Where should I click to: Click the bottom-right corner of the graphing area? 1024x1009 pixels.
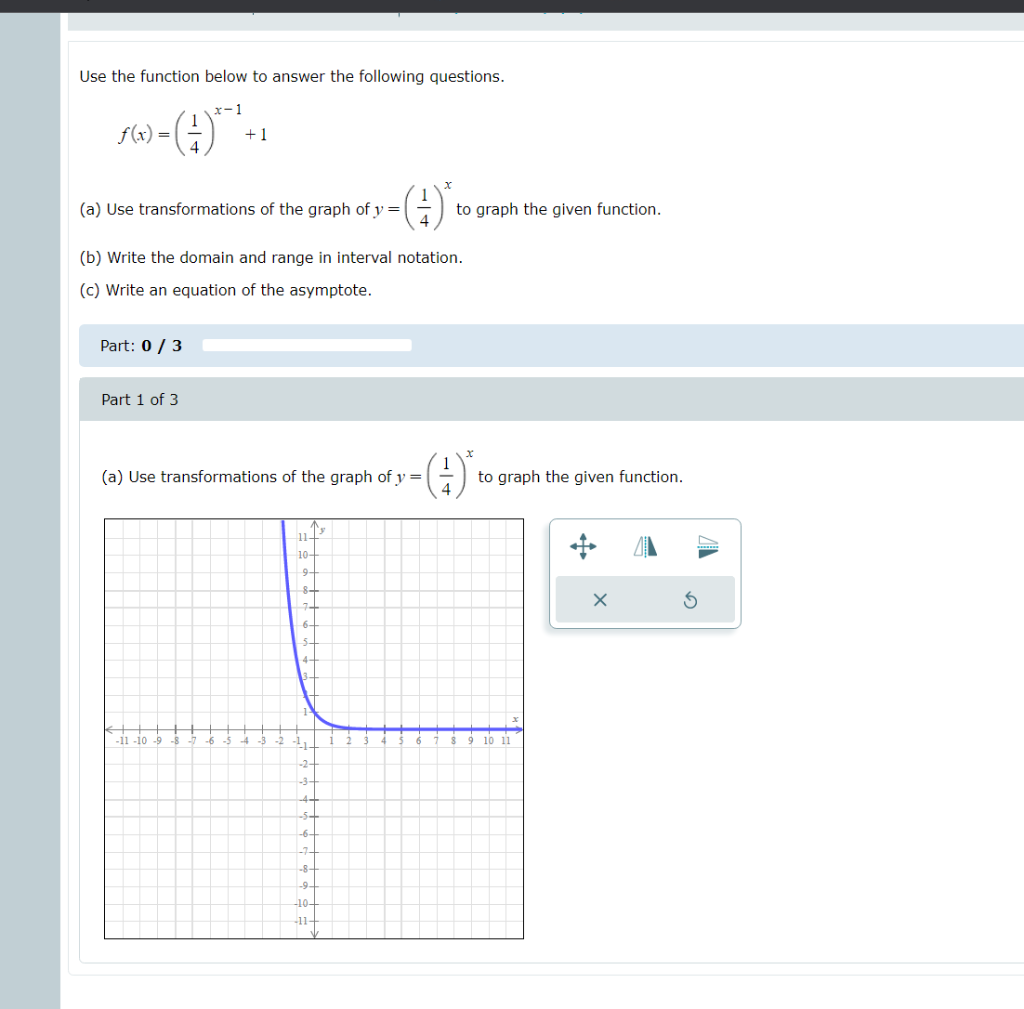point(522,938)
